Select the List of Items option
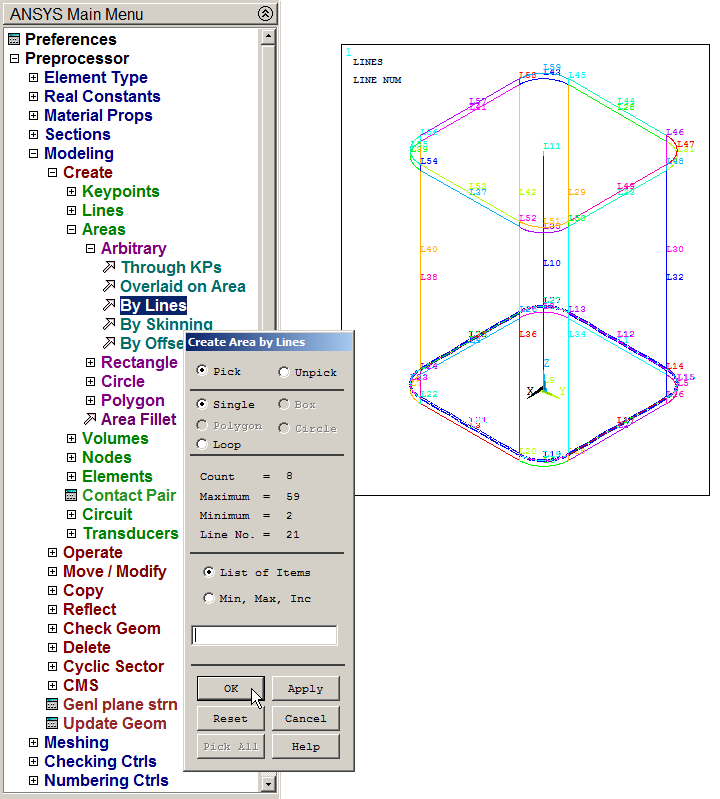The image size is (720, 799). click(208, 572)
